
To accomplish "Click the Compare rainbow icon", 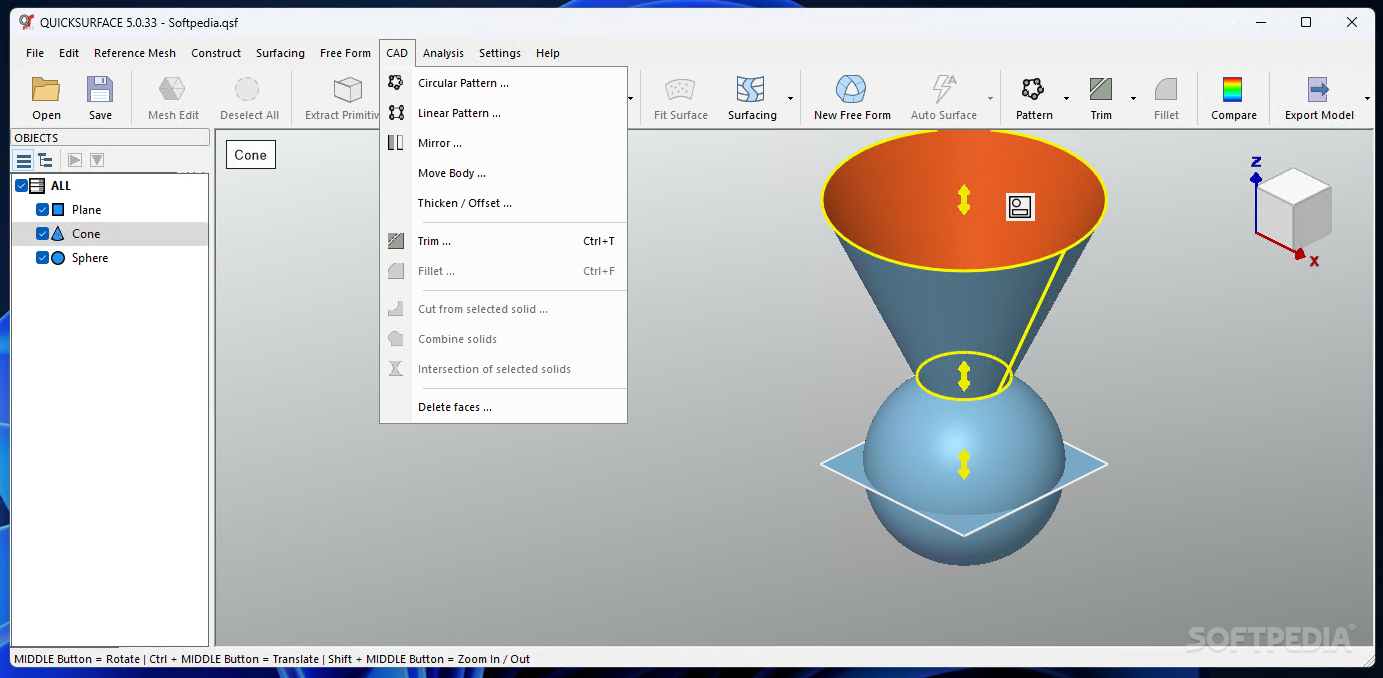I will pos(1233,89).
